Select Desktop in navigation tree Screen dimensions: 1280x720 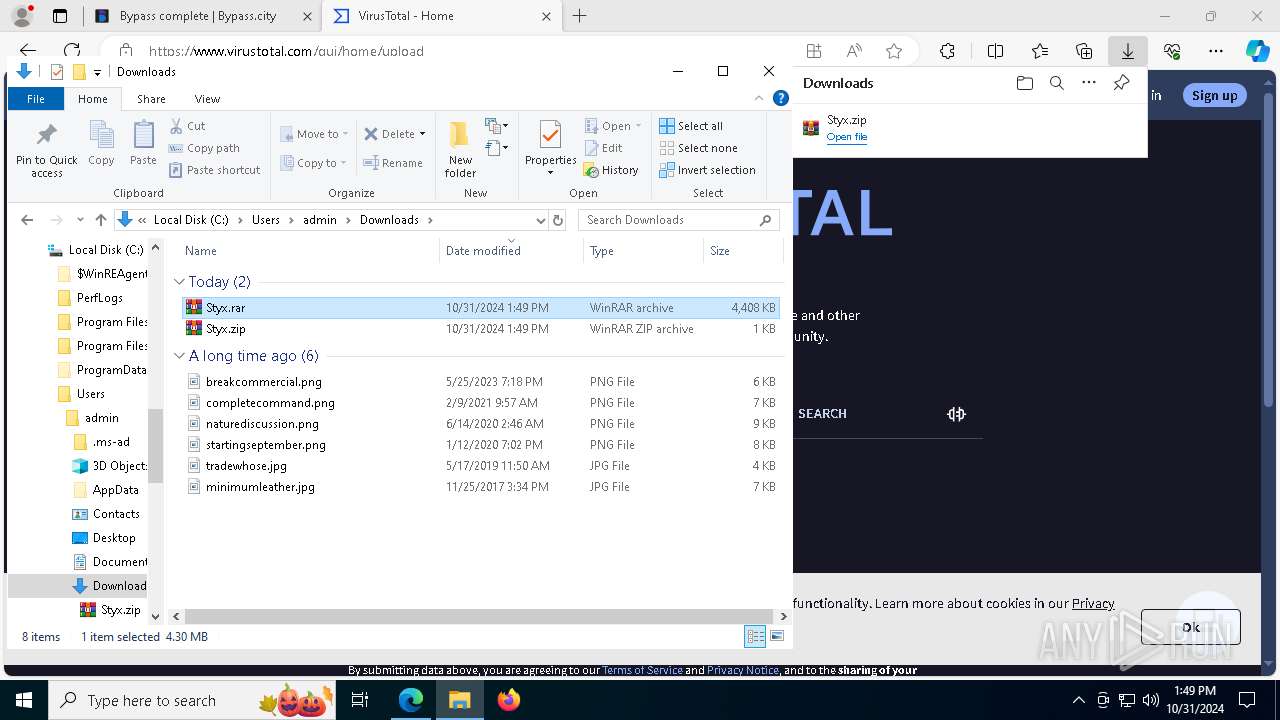coord(114,538)
